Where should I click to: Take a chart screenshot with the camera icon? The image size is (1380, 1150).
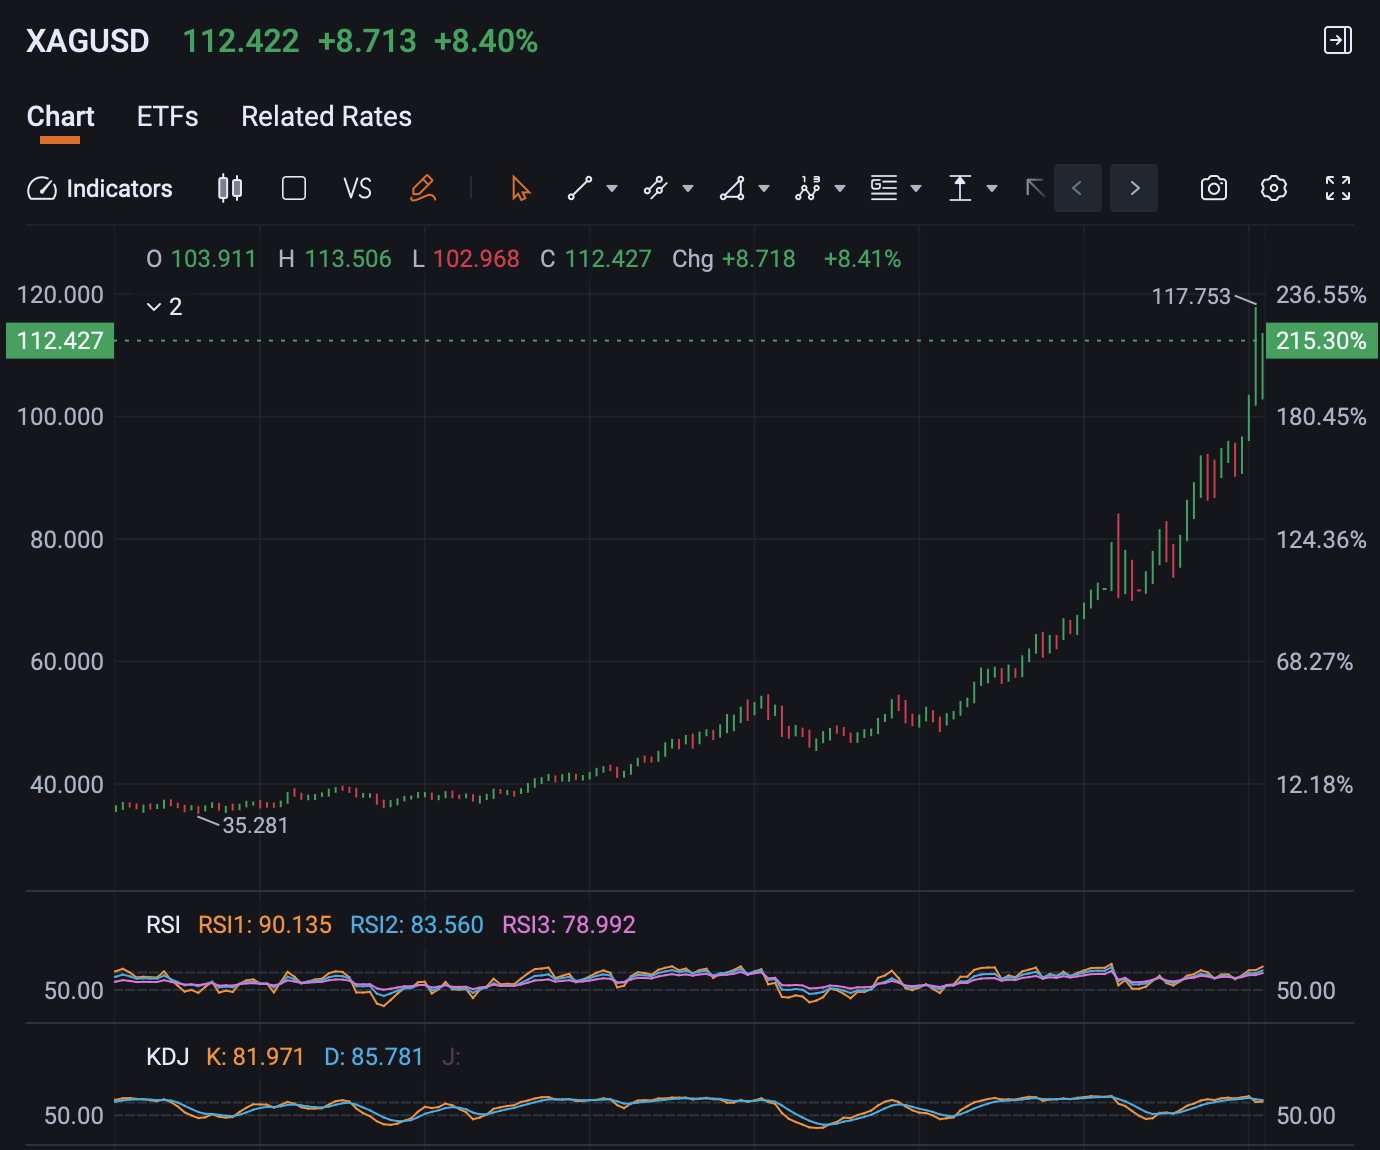pyautogui.click(x=1213, y=188)
